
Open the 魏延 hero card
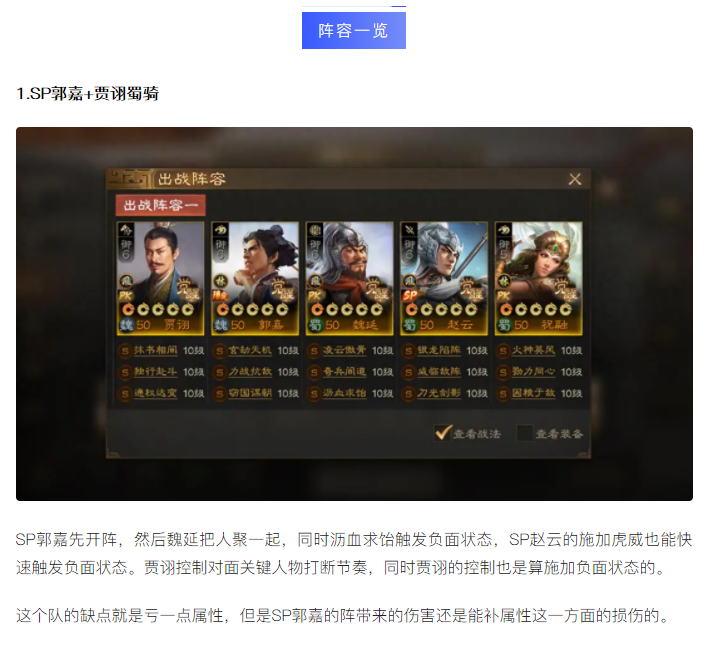pos(350,279)
